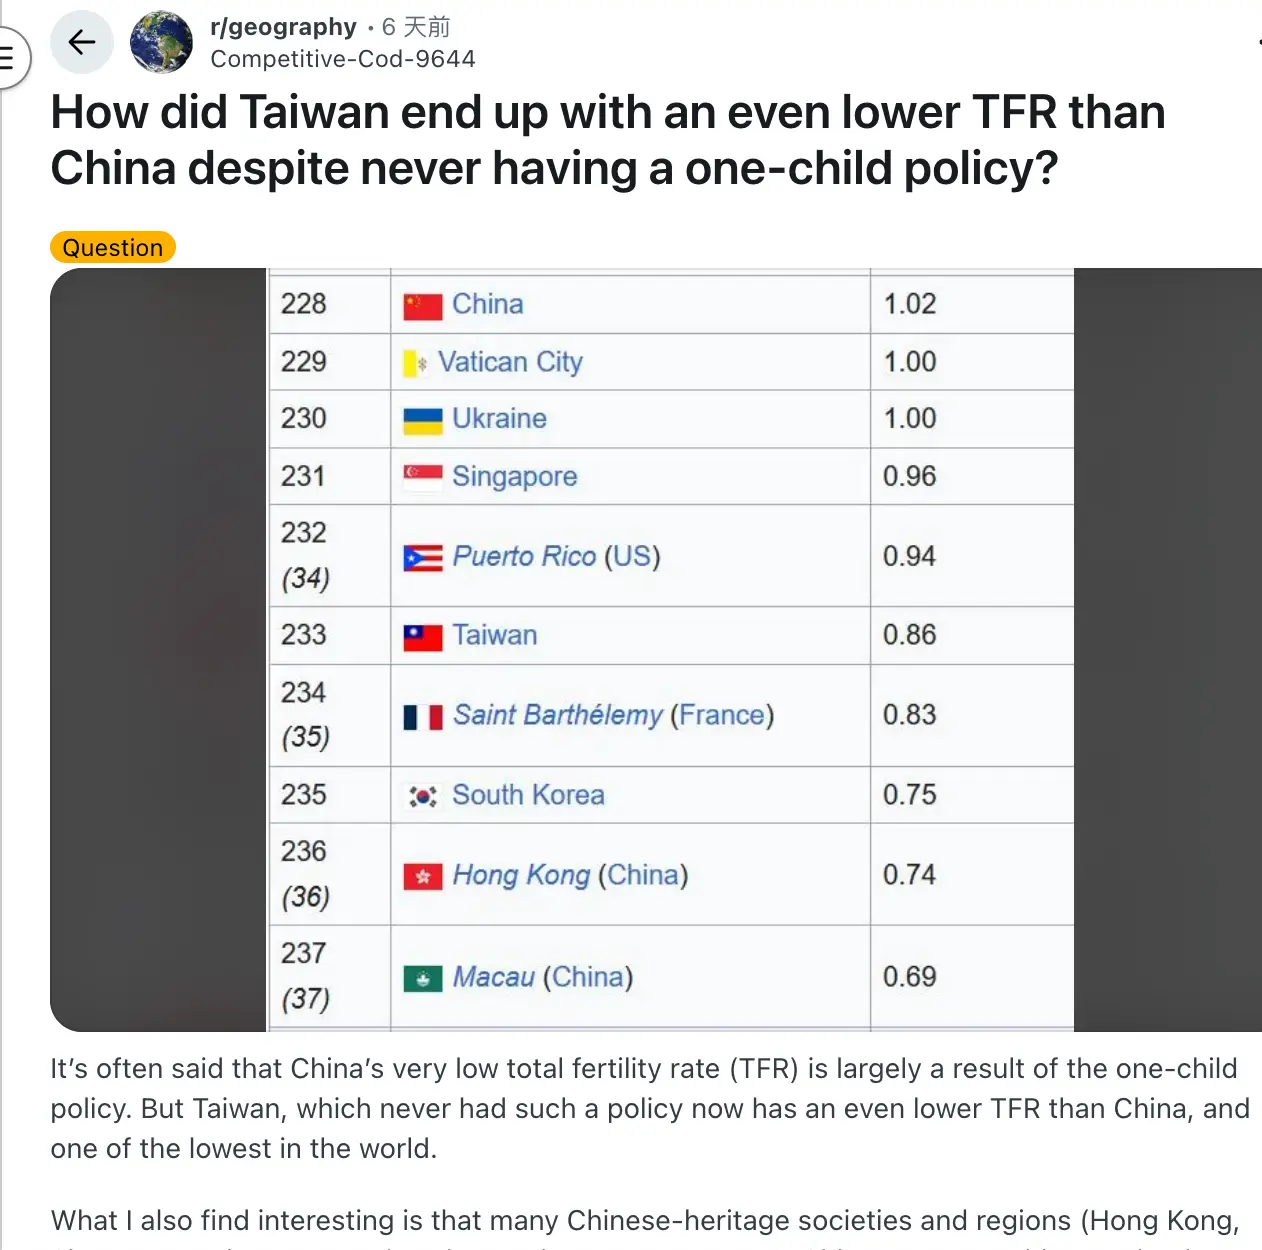Click the post title about Taiwan's TFR
Image resolution: width=1262 pixels, height=1250 pixels.
tap(607, 140)
